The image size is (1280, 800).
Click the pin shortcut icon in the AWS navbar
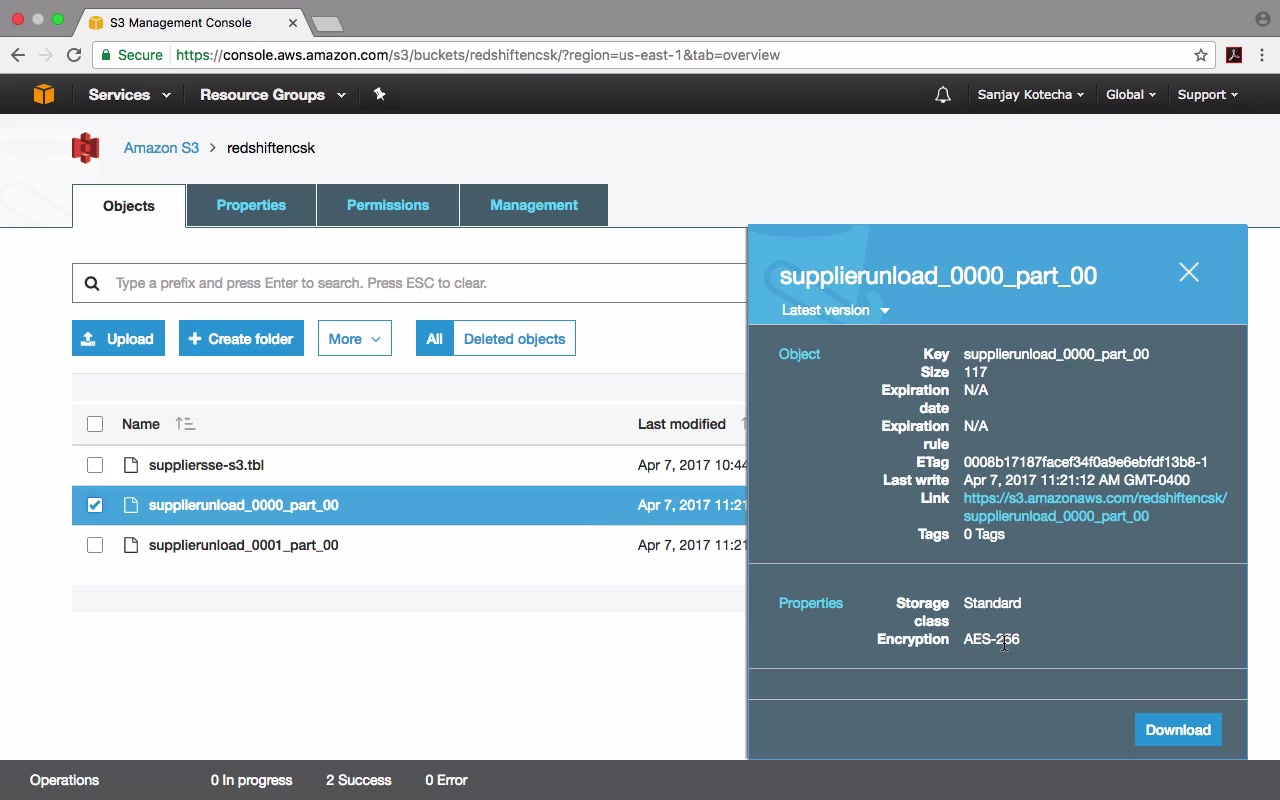click(379, 94)
